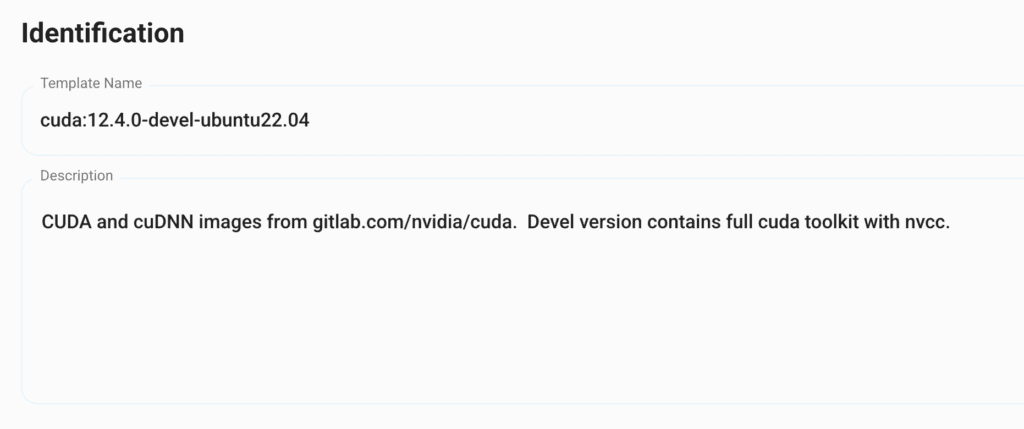Click the Template Name floating label

(x=91, y=84)
